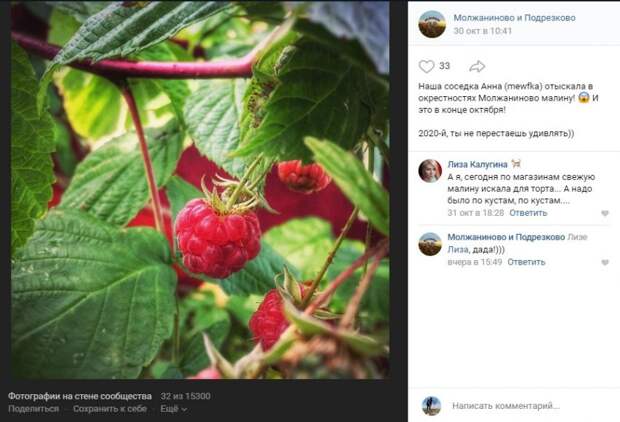Viewport: 620px width, 422px height.
Task: Click the raspberry photo to view next
Action: pos(200,191)
